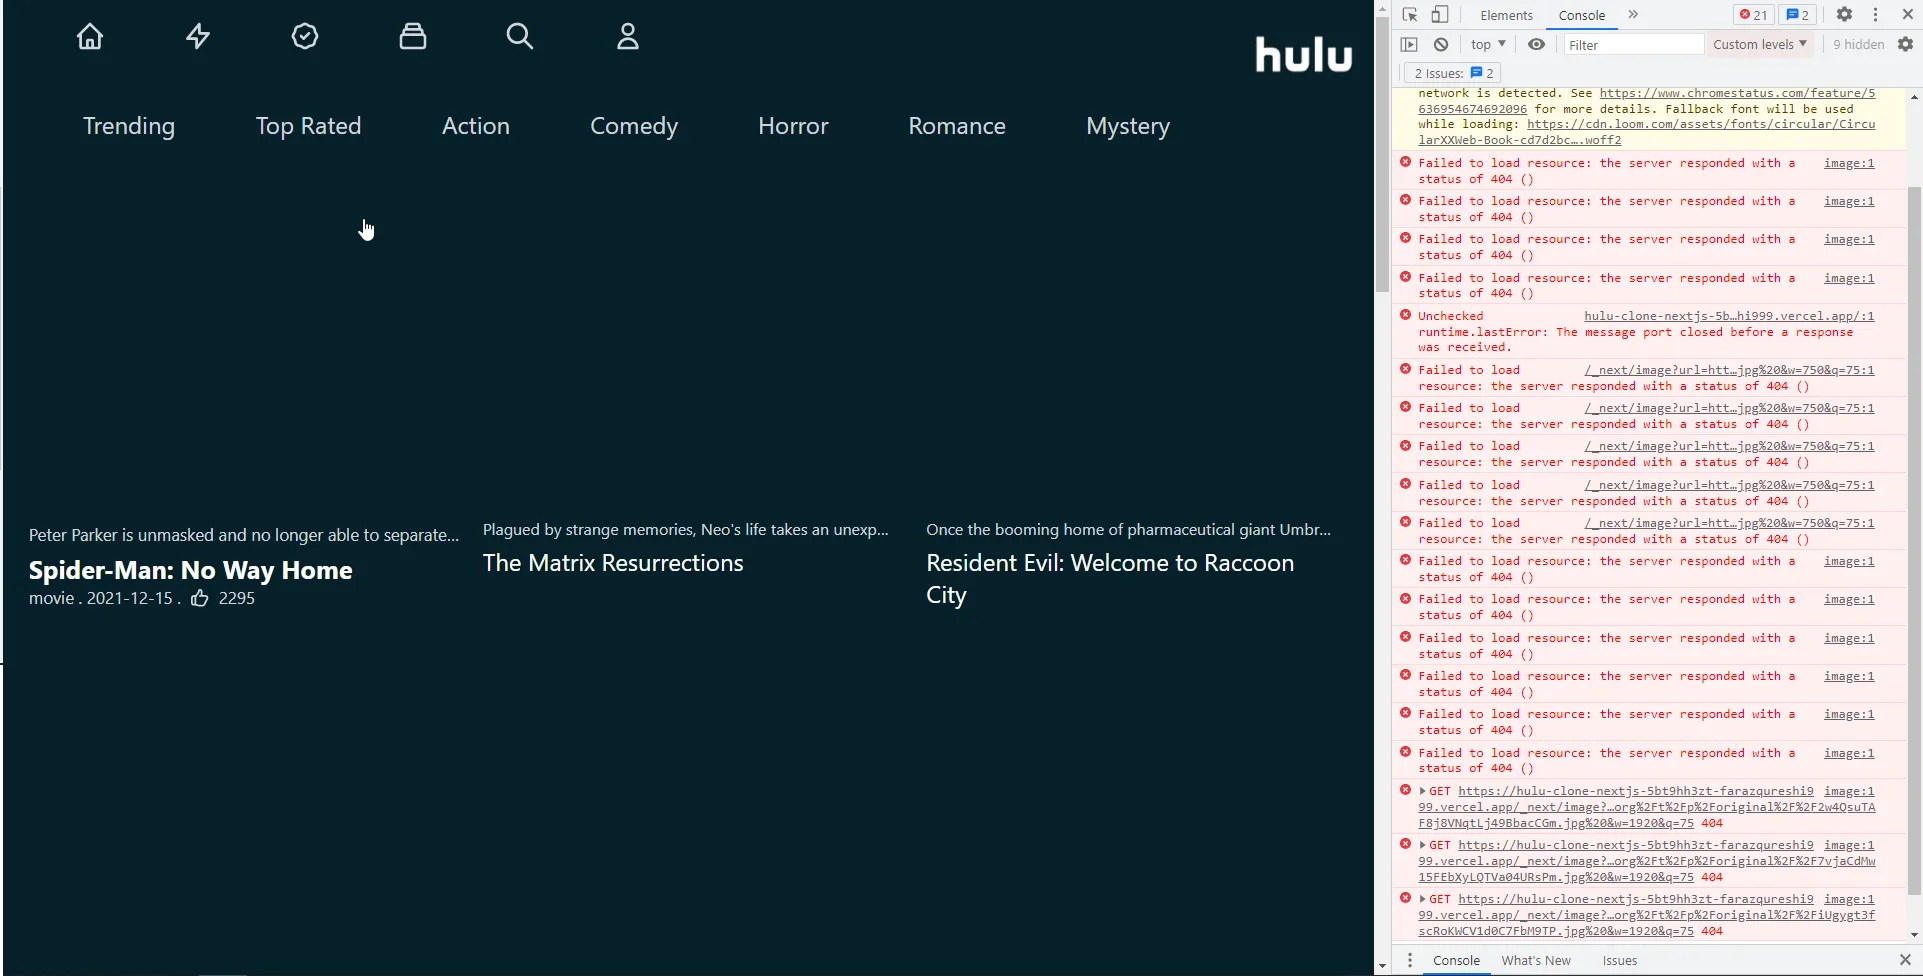Select the Horror category
This screenshot has width=1923, height=976.
coord(793,126)
